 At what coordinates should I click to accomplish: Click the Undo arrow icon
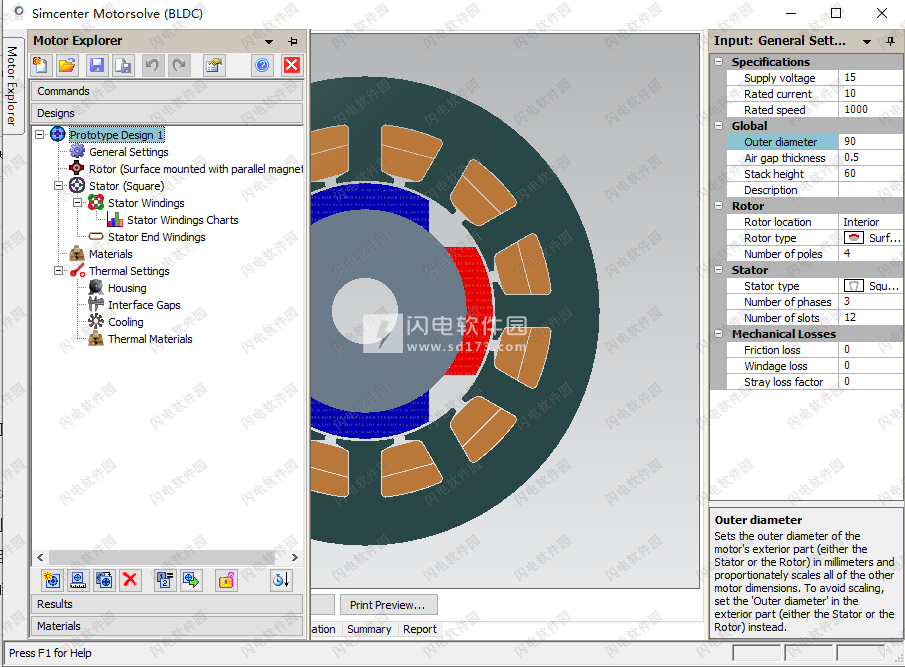coord(152,65)
